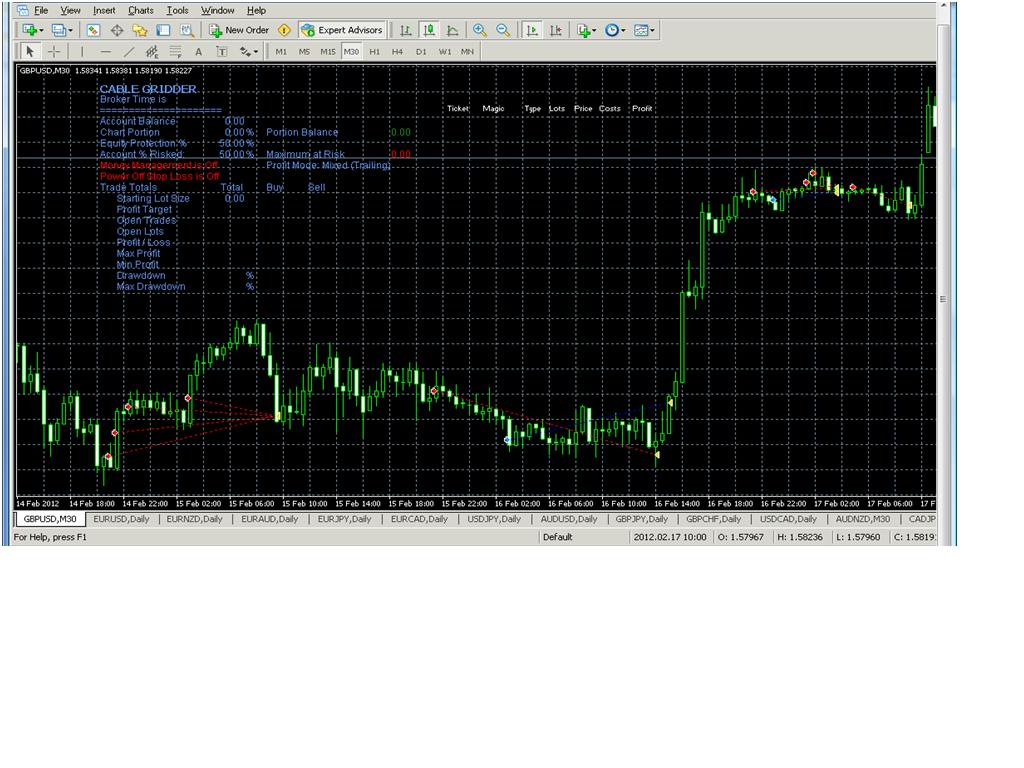Image resolution: width=1024 pixels, height=768 pixels.
Task: Toggle the Expert Advisors button
Action: [x=342, y=30]
